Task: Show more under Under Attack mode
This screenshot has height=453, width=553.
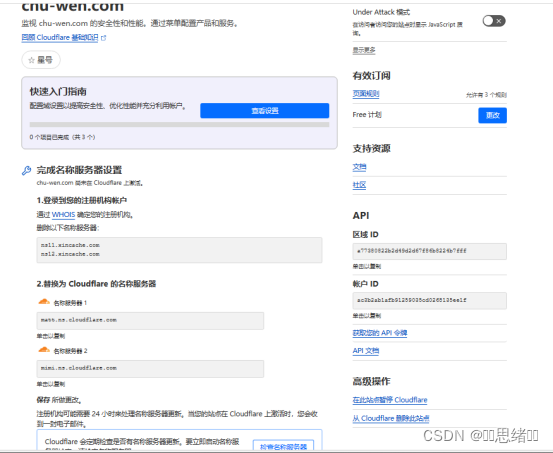Action: [364, 50]
